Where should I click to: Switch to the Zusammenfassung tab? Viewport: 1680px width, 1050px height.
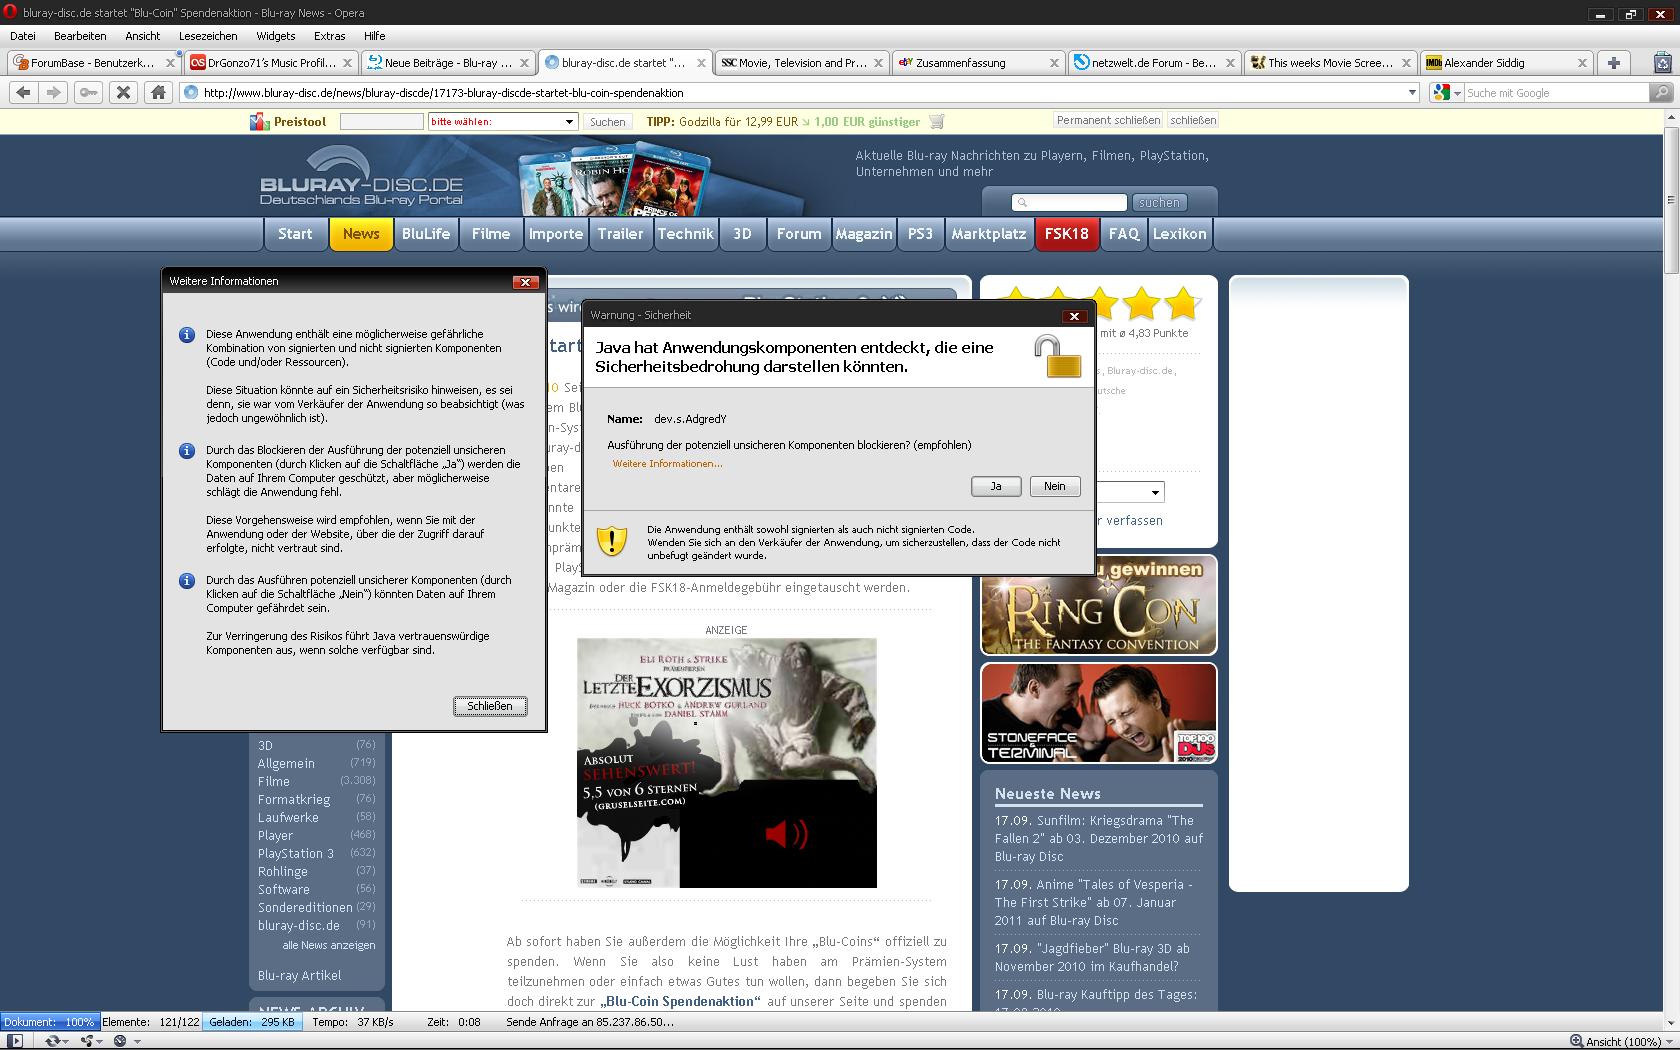click(x=977, y=62)
